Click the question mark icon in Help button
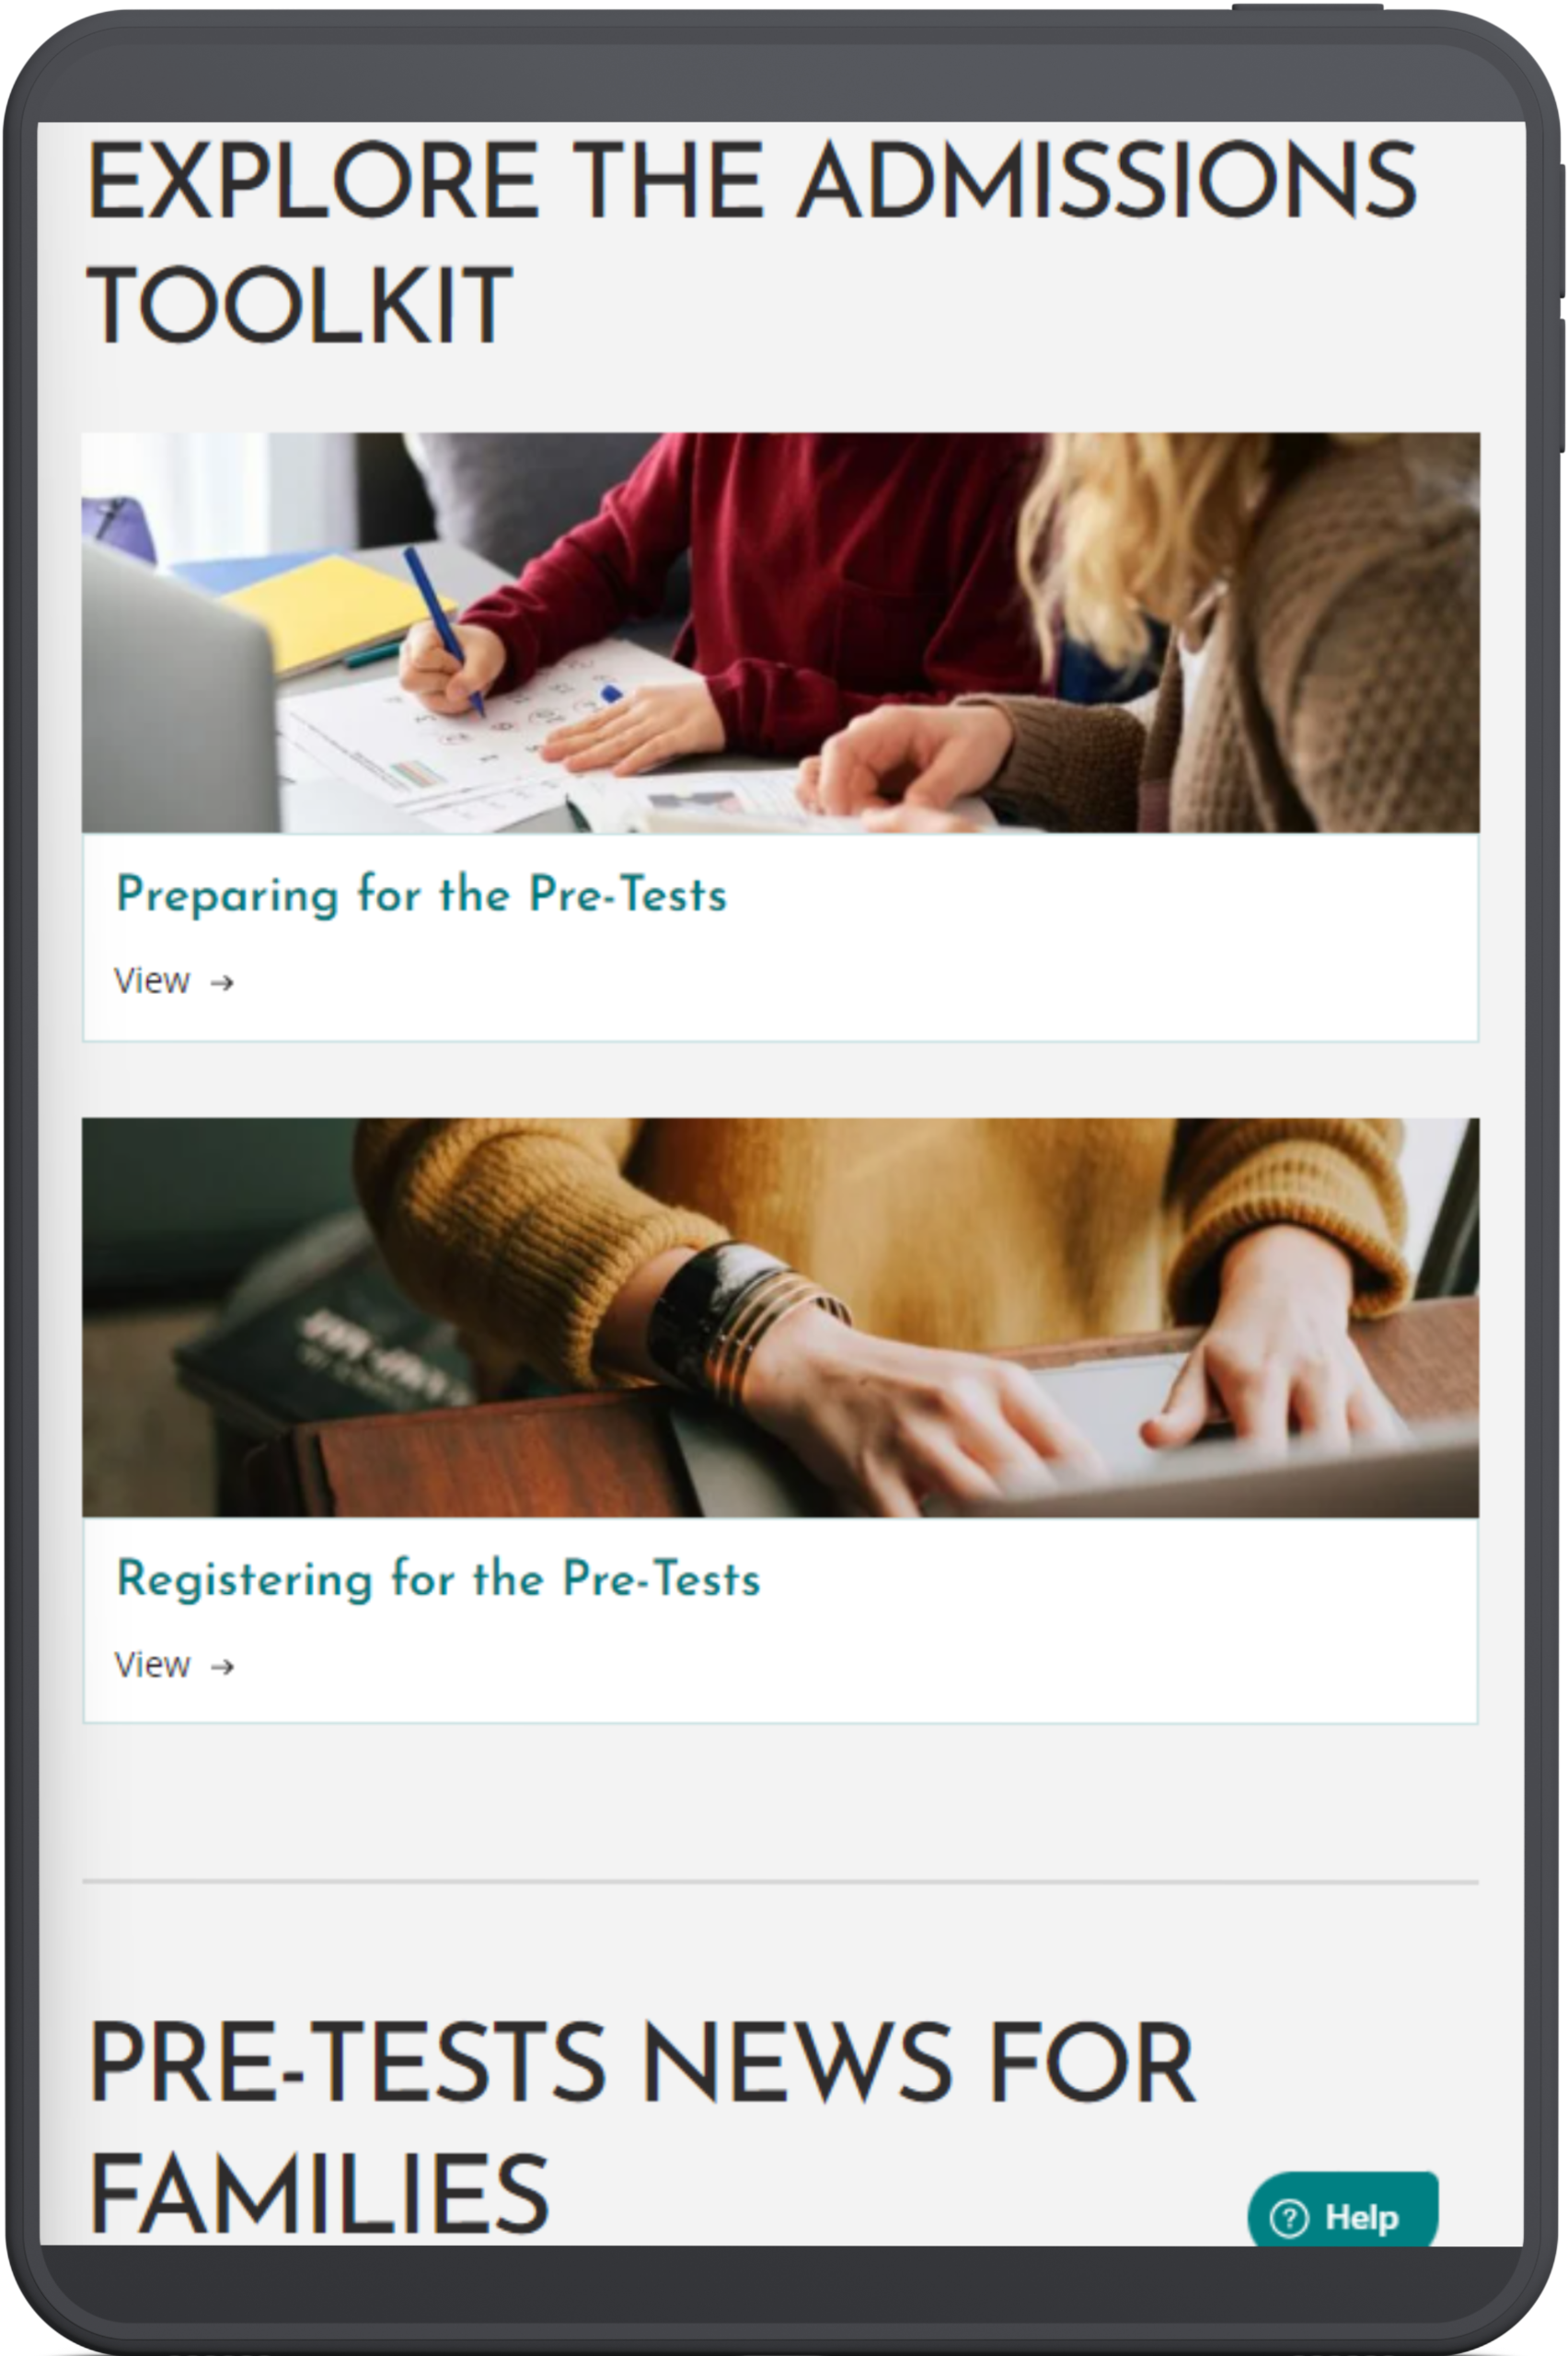Image resolution: width=1568 pixels, height=2356 pixels. click(x=1288, y=2219)
